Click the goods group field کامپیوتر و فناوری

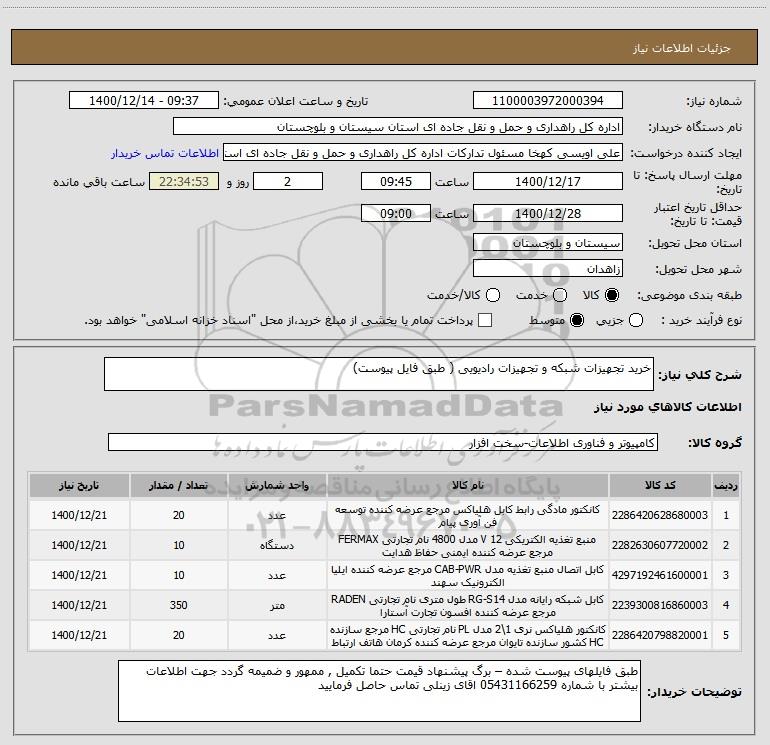point(383,442)
